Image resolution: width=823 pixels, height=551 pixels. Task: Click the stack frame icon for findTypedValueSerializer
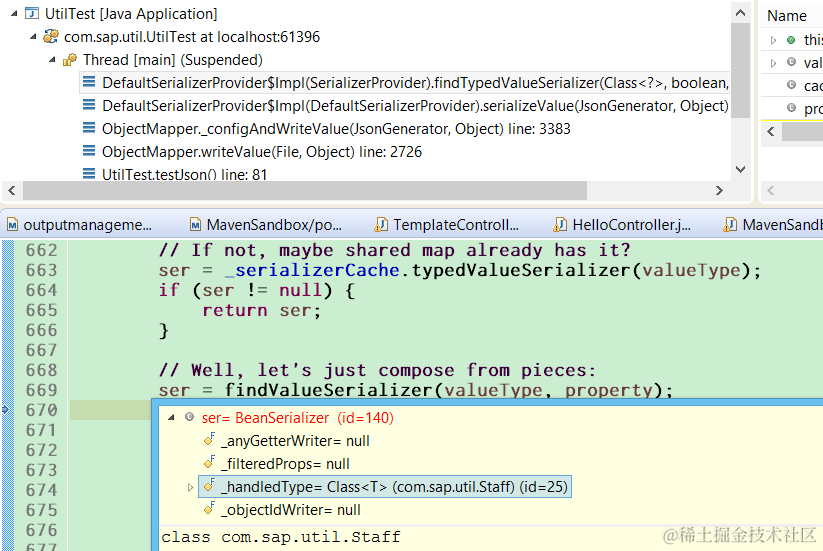click(x=89, y=82)
